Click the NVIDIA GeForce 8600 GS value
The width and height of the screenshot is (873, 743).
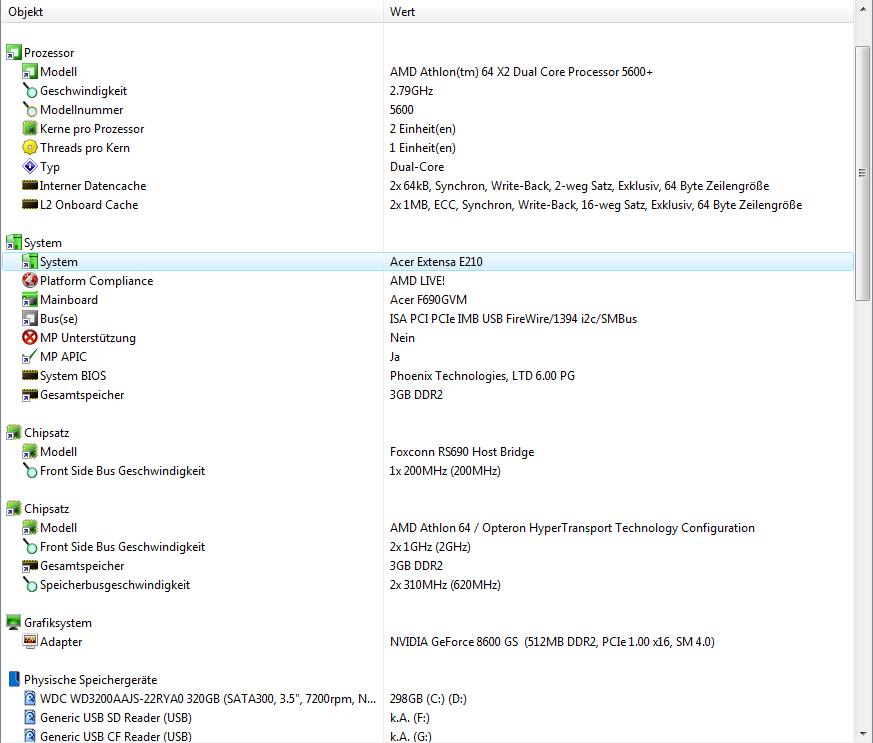(x=552, y=642)
